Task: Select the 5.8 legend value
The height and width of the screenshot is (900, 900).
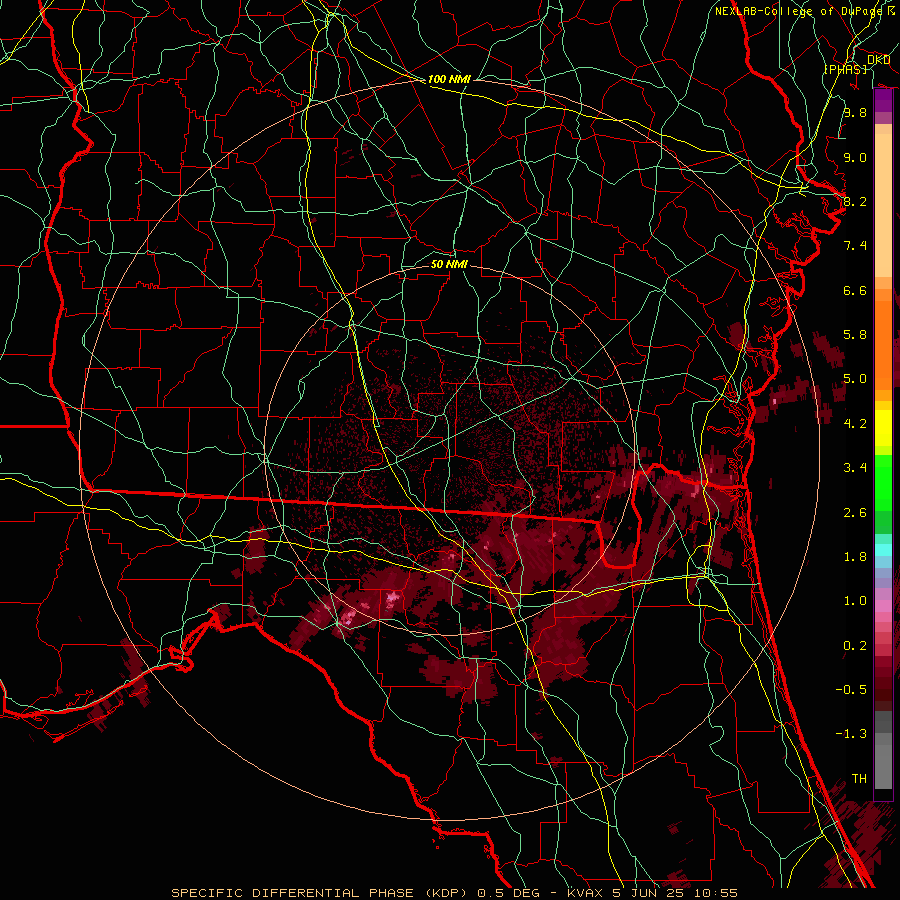Action: [855, 335]
